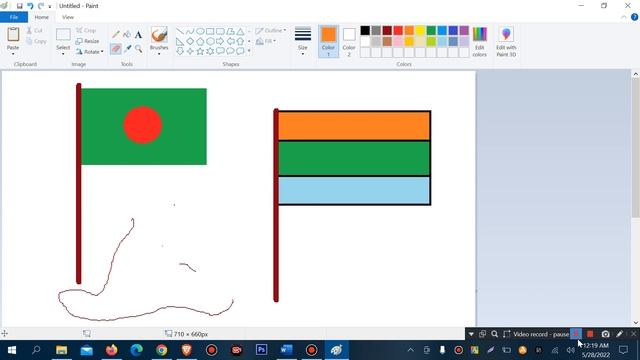Click the Brushes tool icon
This screenshot has width=640, height=360.
point(159,35)
